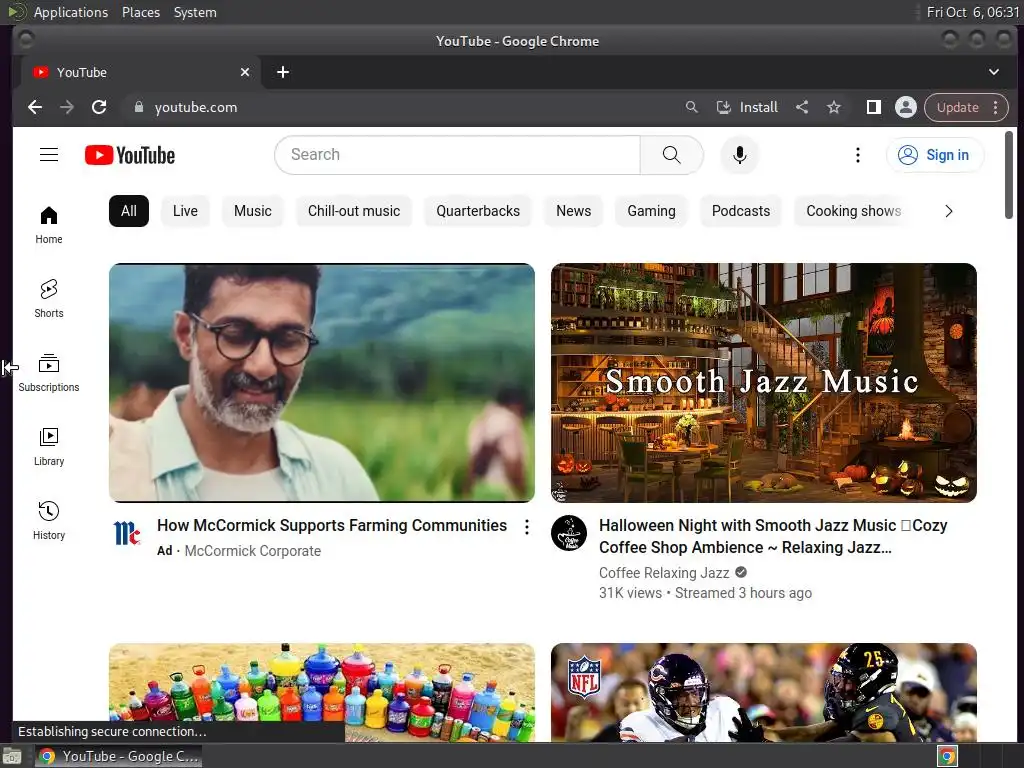Viewport: 1024px width, 768px height.
Task: Click the address bar zoom magnifier icon
Action: [x=691, y=107]
